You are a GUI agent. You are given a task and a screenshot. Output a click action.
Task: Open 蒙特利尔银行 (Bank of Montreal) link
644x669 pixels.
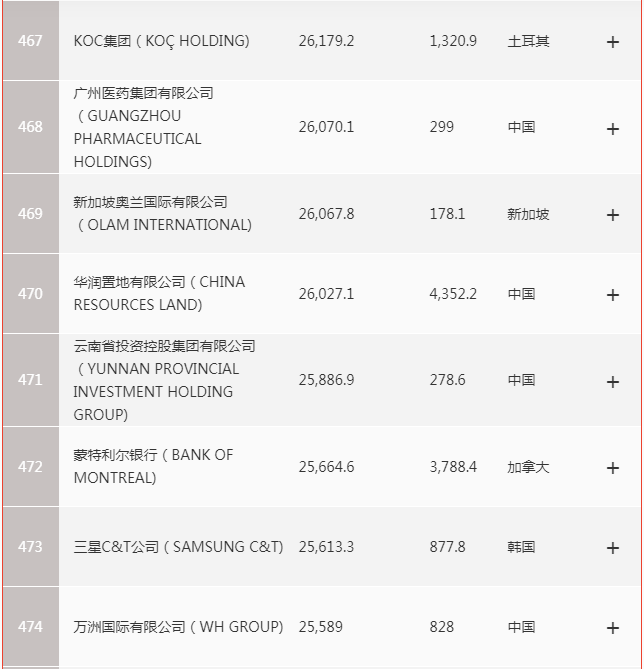(x=153, y=466)
